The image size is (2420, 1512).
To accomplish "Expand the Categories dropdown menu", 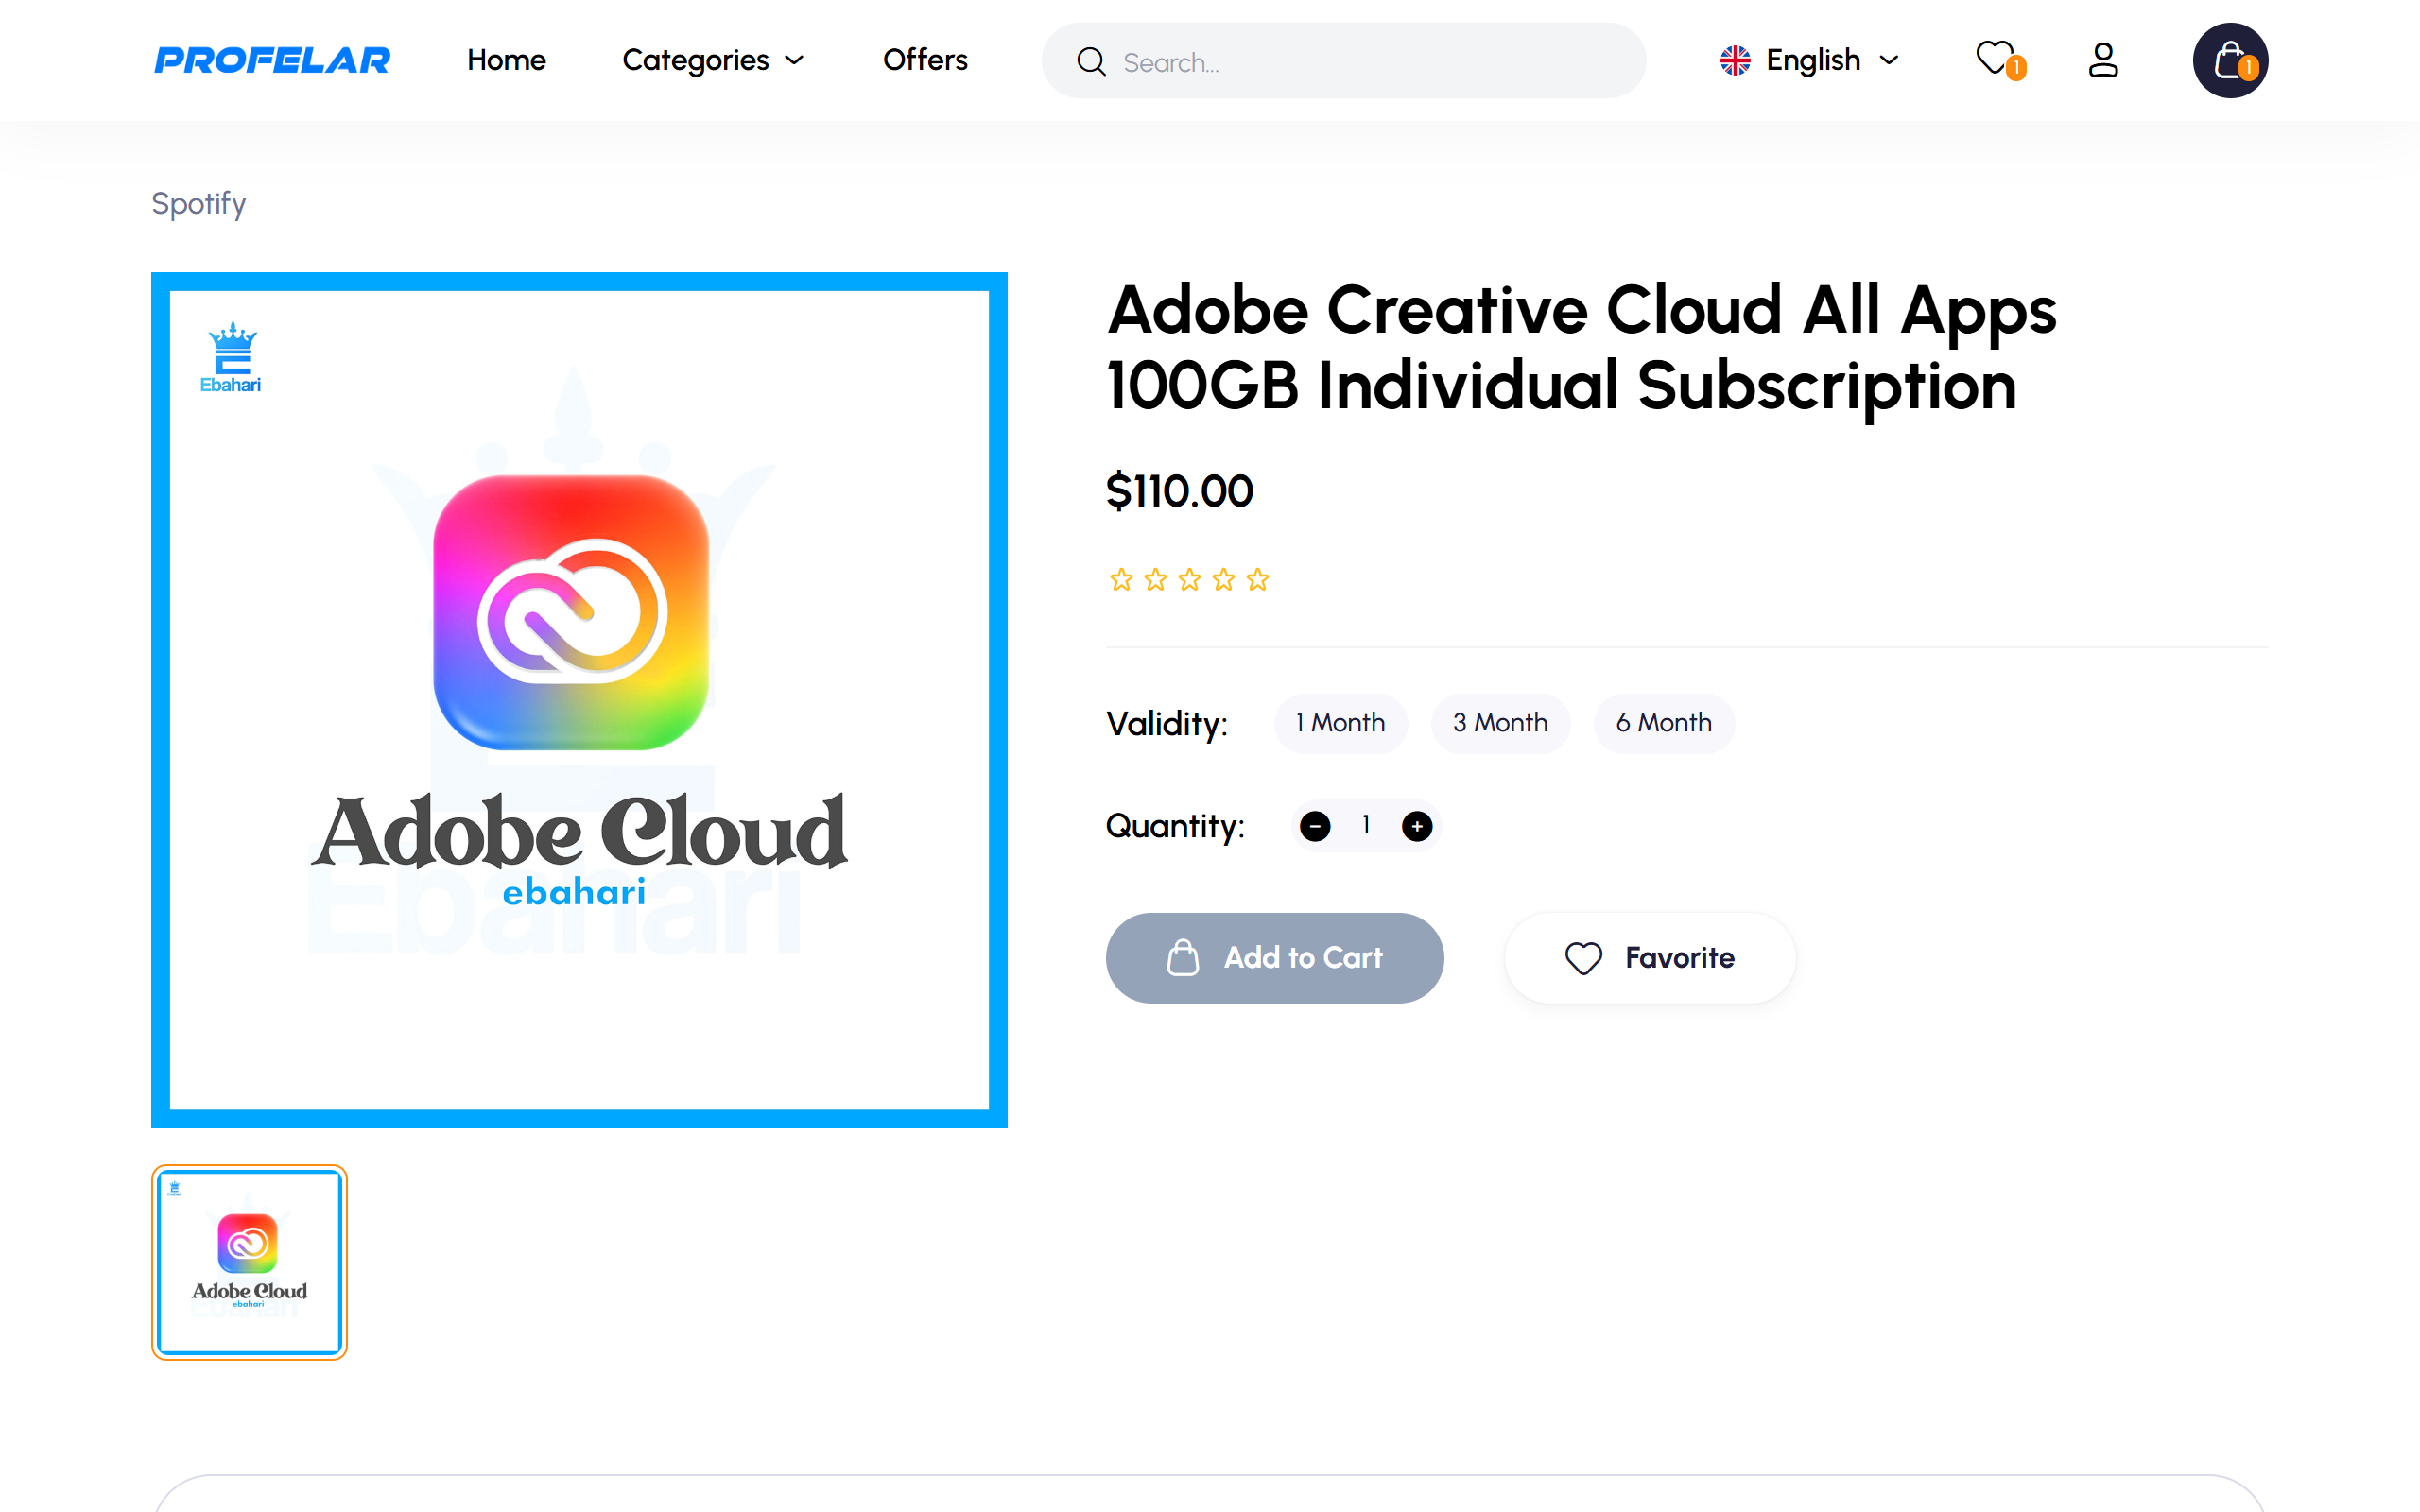I will [713, 60].
